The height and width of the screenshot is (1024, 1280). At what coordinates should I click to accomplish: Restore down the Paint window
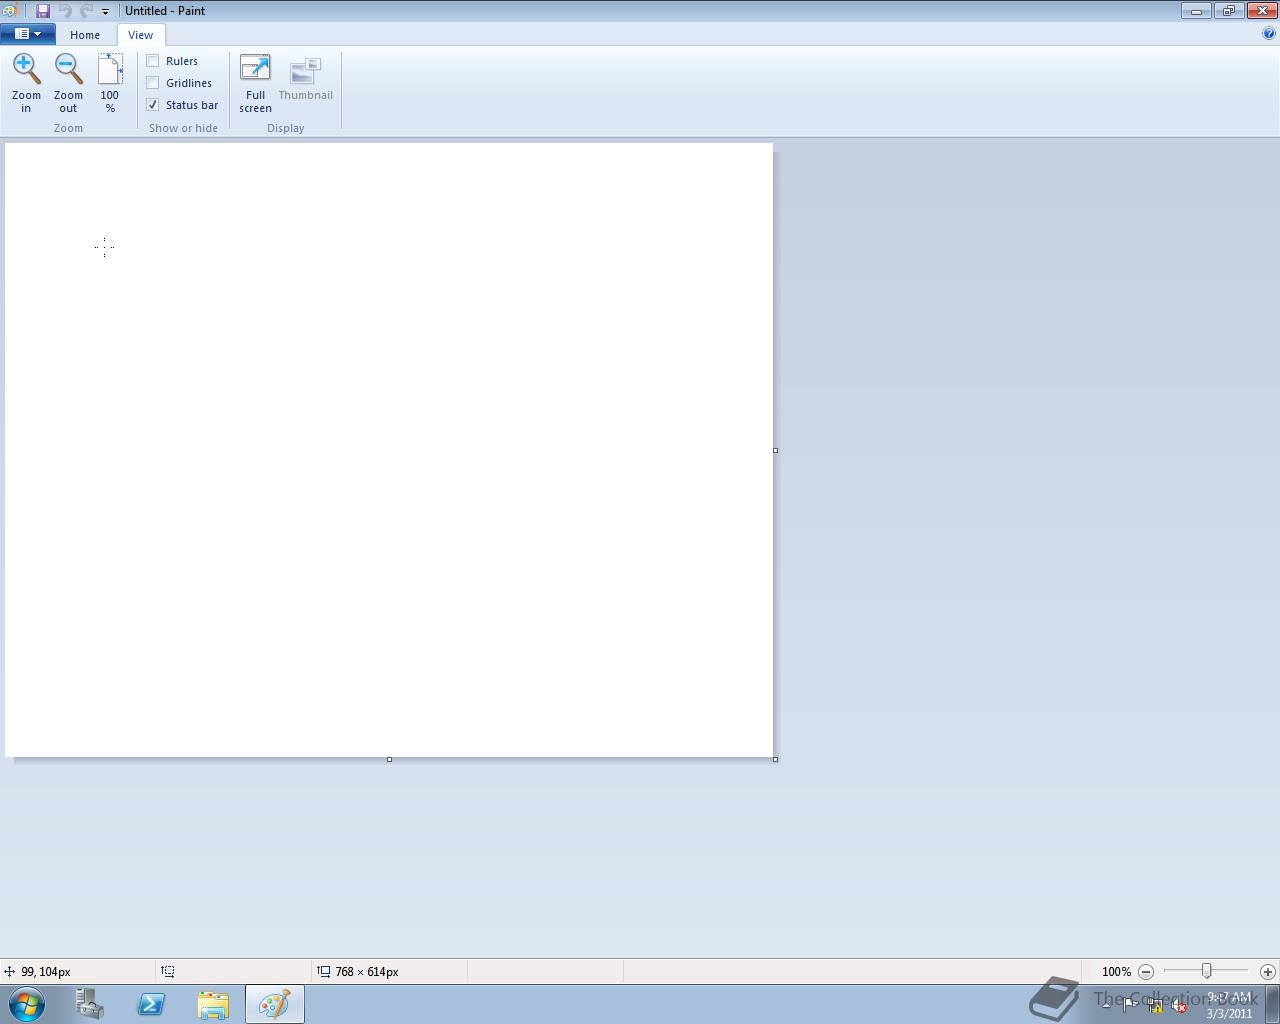click(x=1229, y=10)
